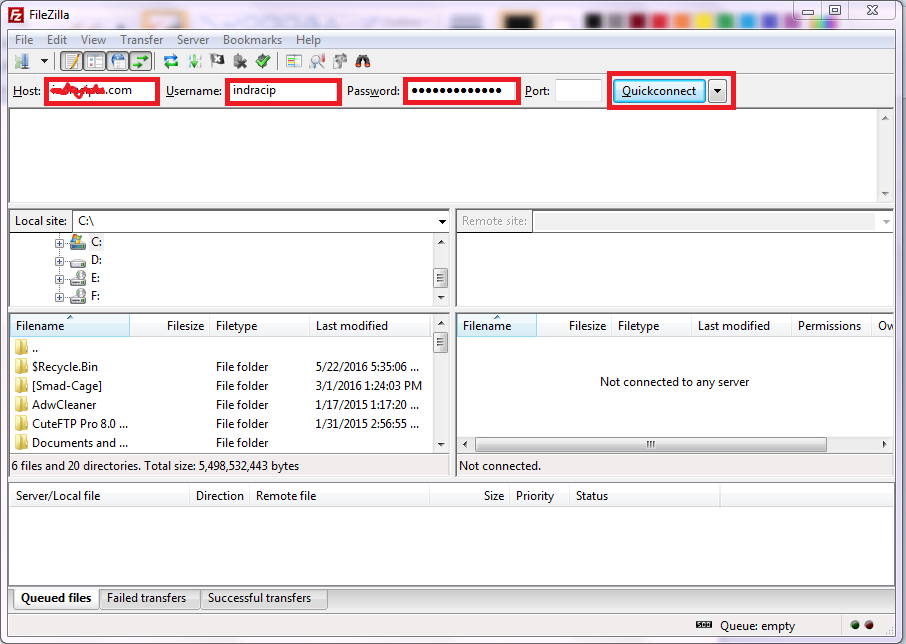The height and width of the screenshot is (644, 906).
Task: Open the Transfer menu
Action: (142, 40)
